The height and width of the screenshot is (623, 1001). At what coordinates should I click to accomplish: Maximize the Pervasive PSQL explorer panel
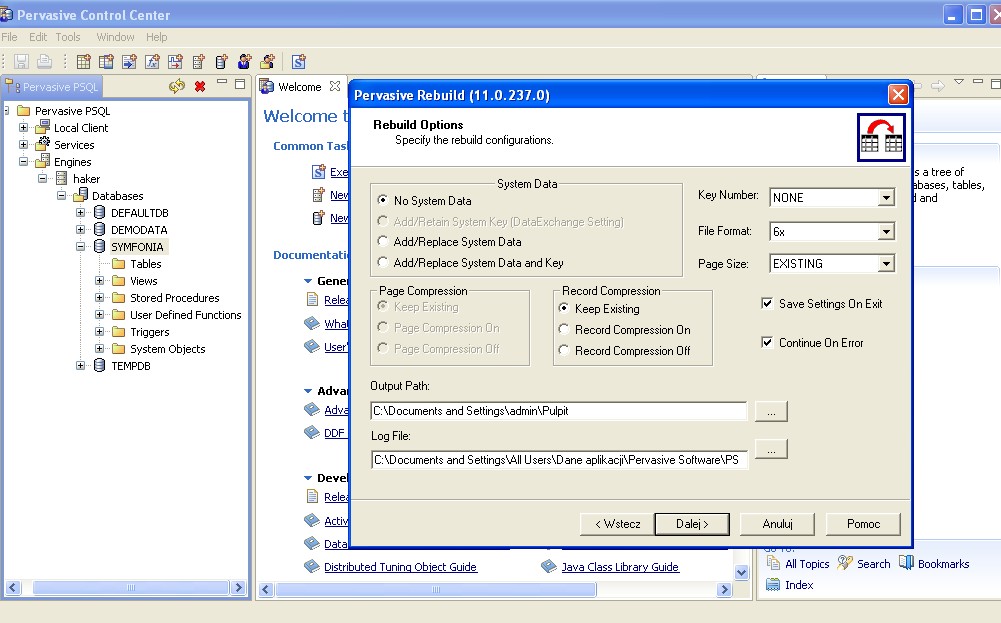pyautogui.click(x=240, y=84)
